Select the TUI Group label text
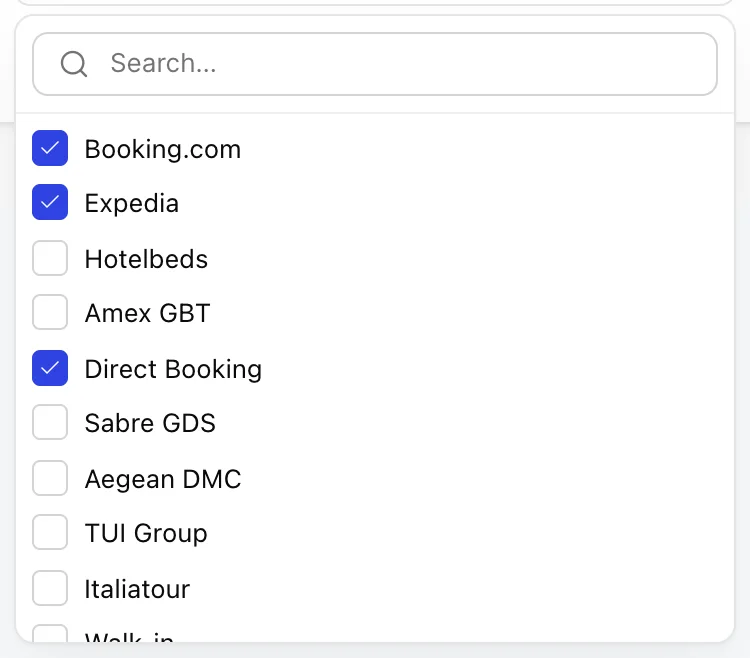This screenshot has width=750, height=658. pos(146,534)
